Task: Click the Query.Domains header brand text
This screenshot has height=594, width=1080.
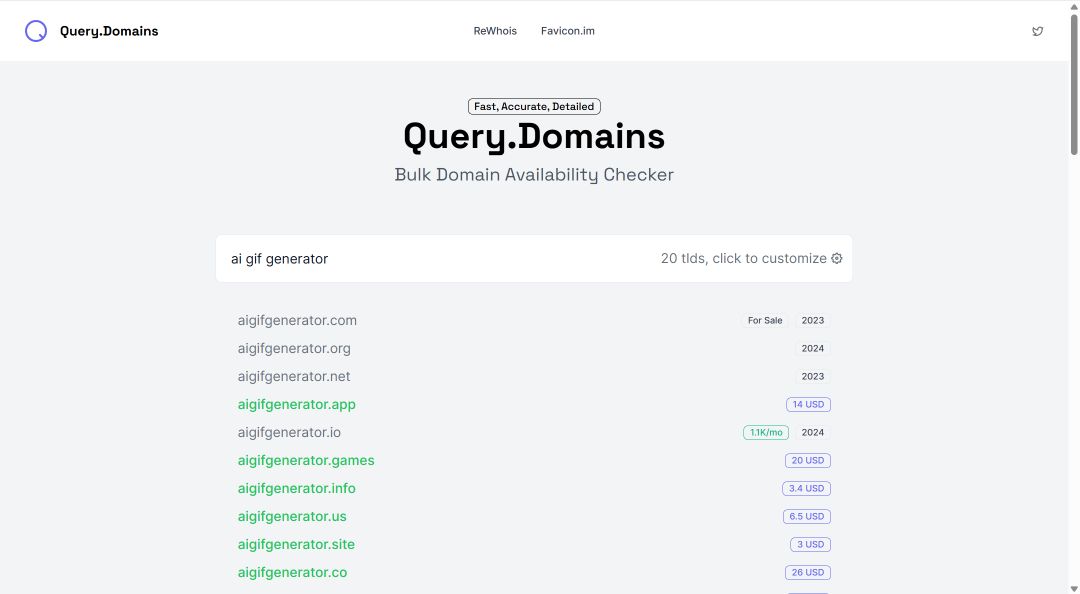Action: tap(109, 31)
